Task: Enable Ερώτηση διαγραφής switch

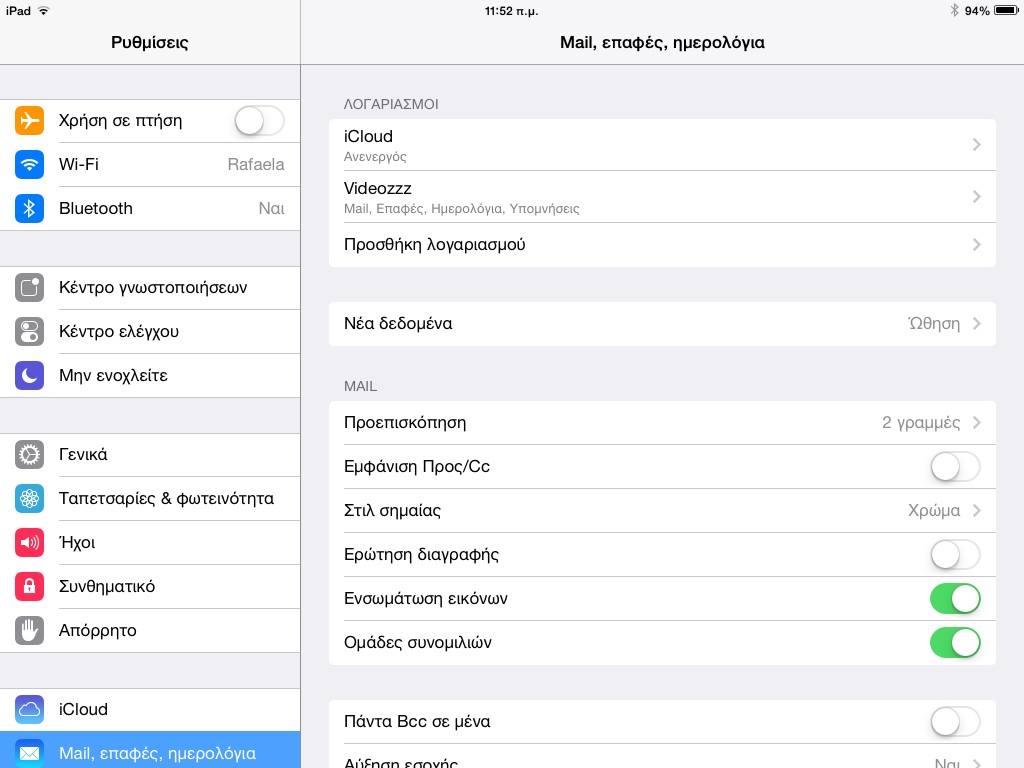Action: [955, 555]
